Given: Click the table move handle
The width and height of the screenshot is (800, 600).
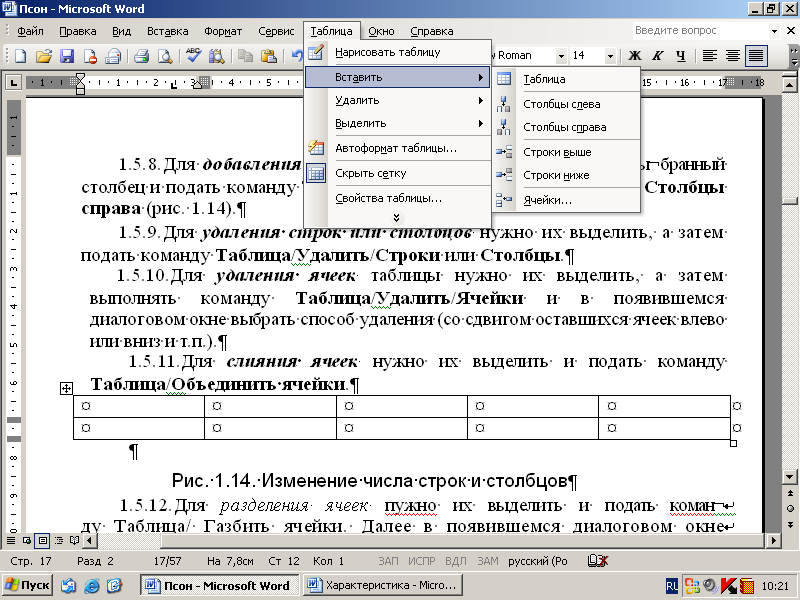Looking at the screenshot, I should point(66,389).
